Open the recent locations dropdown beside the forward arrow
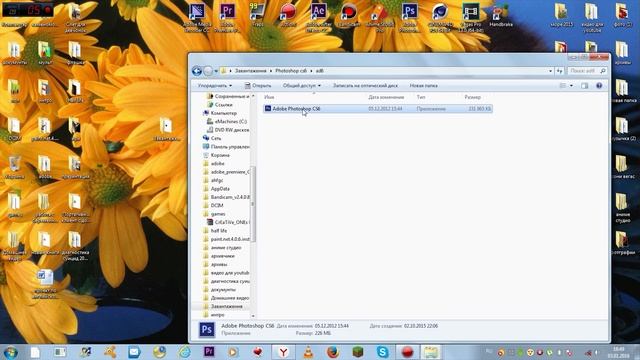 pyautogui.click(x=216, y=71)
